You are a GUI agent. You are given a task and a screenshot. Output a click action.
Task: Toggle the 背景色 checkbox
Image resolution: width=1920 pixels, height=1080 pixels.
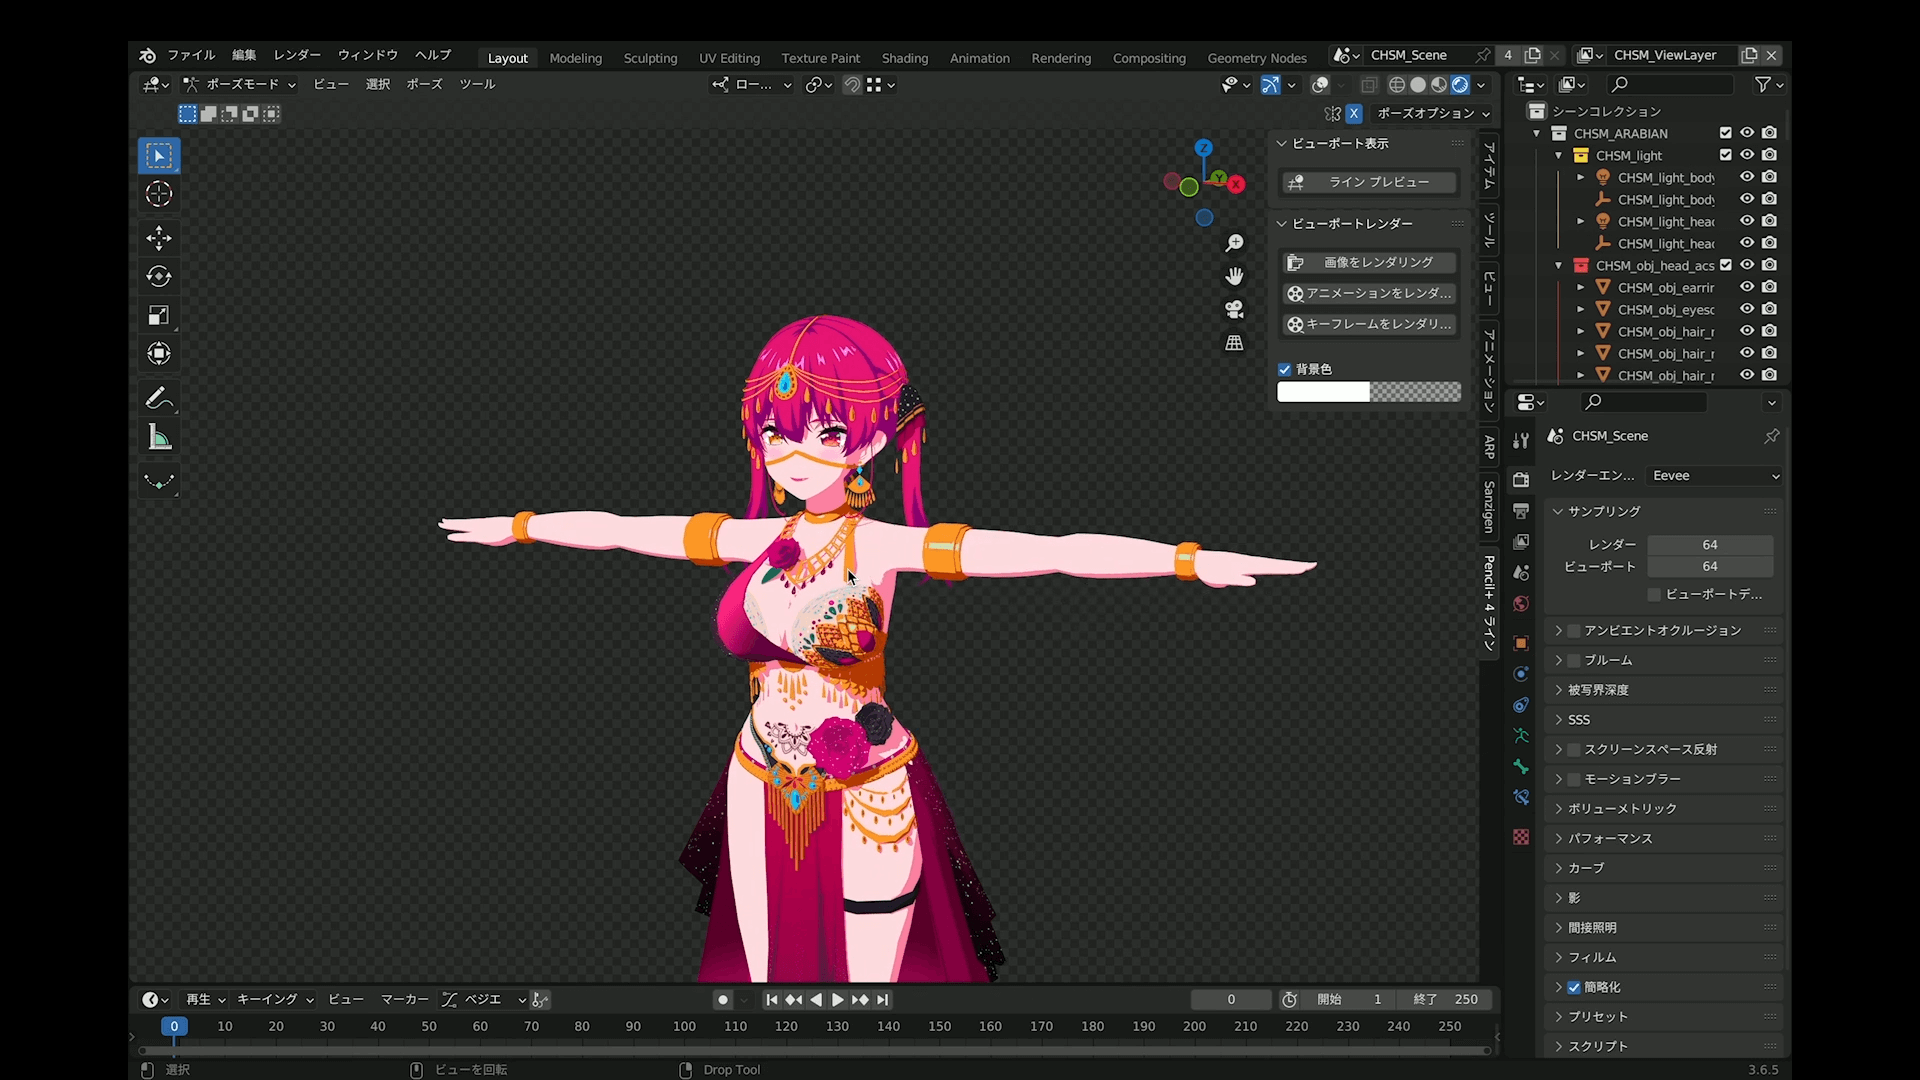pos(1285,369)
